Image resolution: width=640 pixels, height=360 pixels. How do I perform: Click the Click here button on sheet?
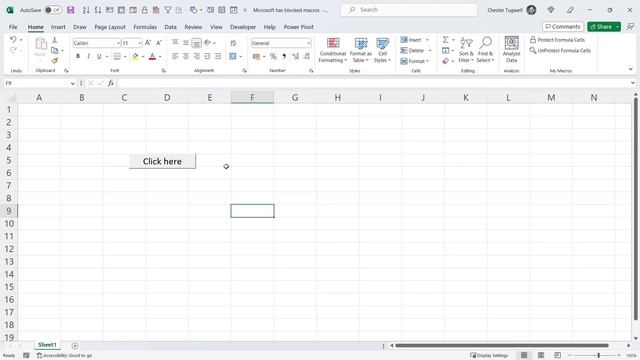click(162, 161)
